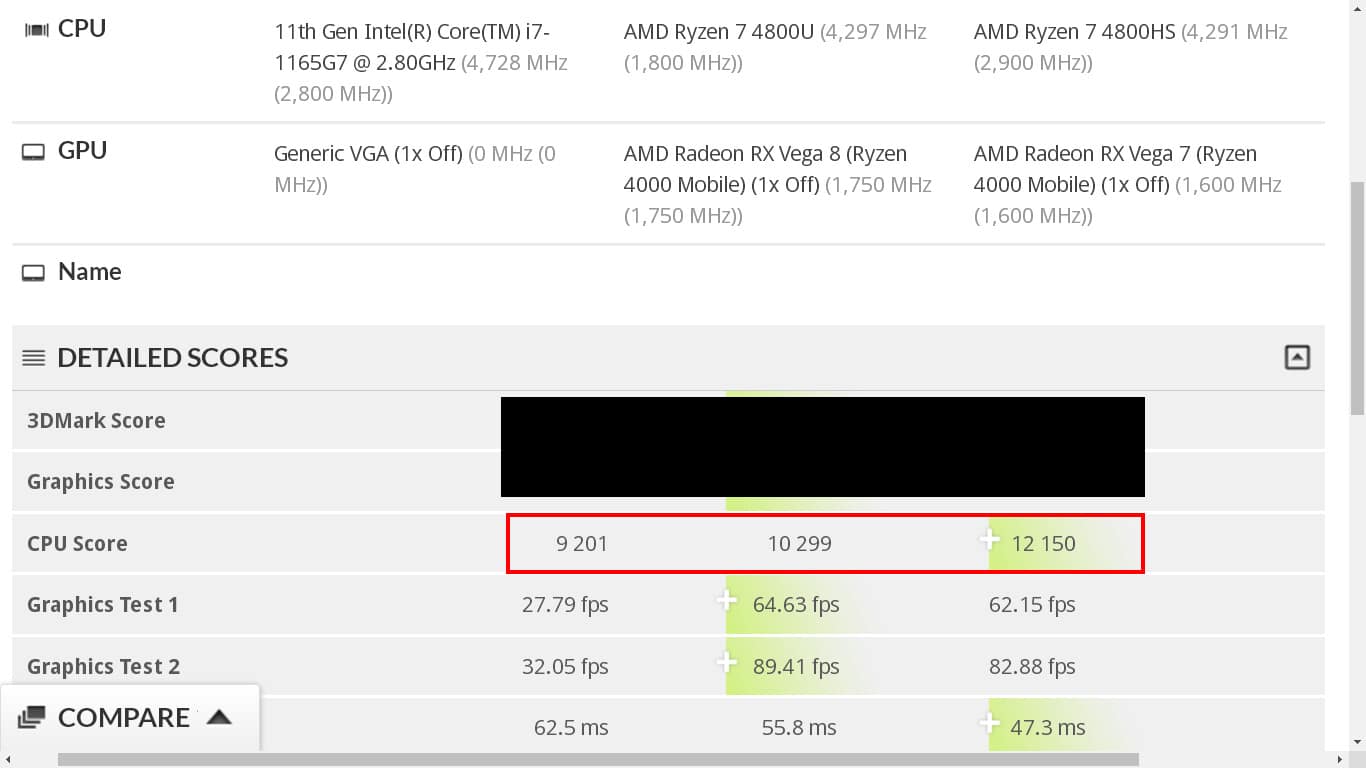Viewport: 1366px width, 768px height.
Task: Click the horizontal scrollbar right arrow
Action: point(1340,760)
